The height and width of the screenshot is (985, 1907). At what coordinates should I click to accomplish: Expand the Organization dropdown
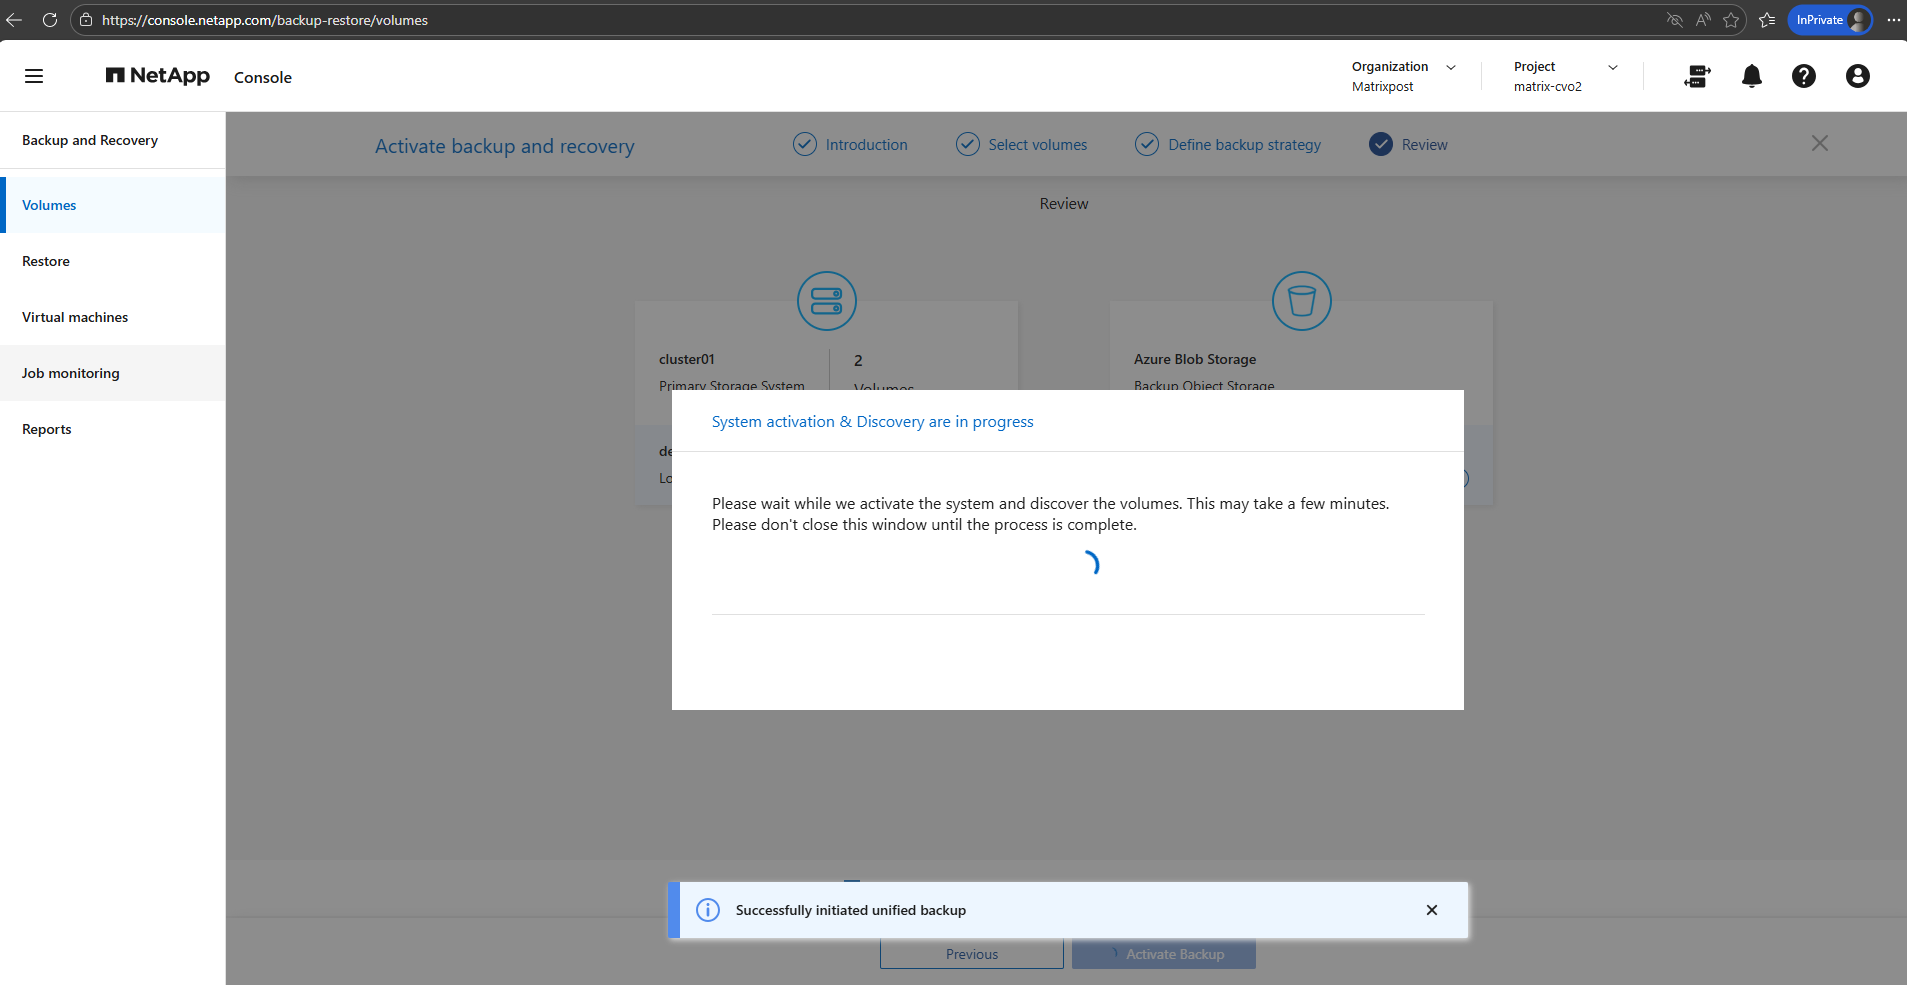tap(1451, 67)
